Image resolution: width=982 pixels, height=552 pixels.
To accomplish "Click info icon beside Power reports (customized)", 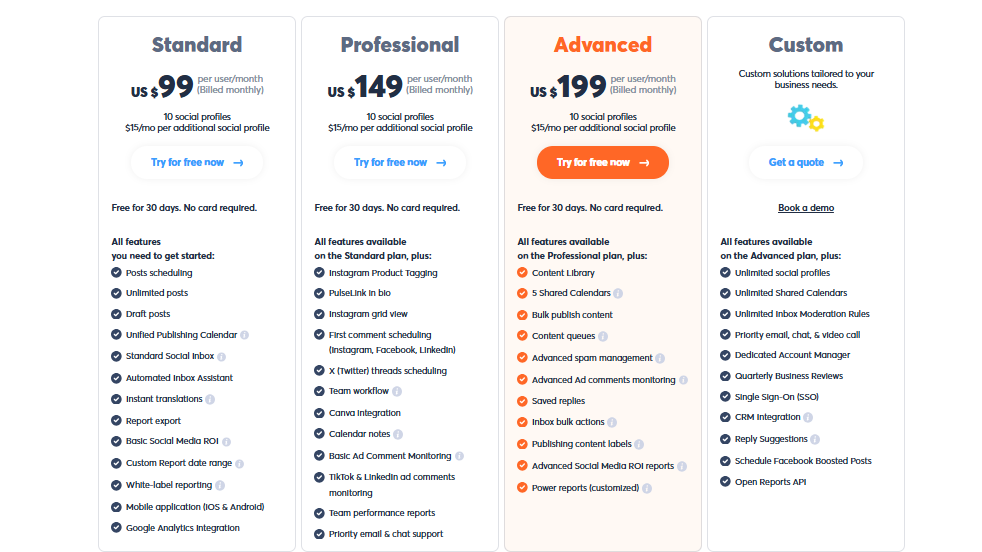I will 647,488.
